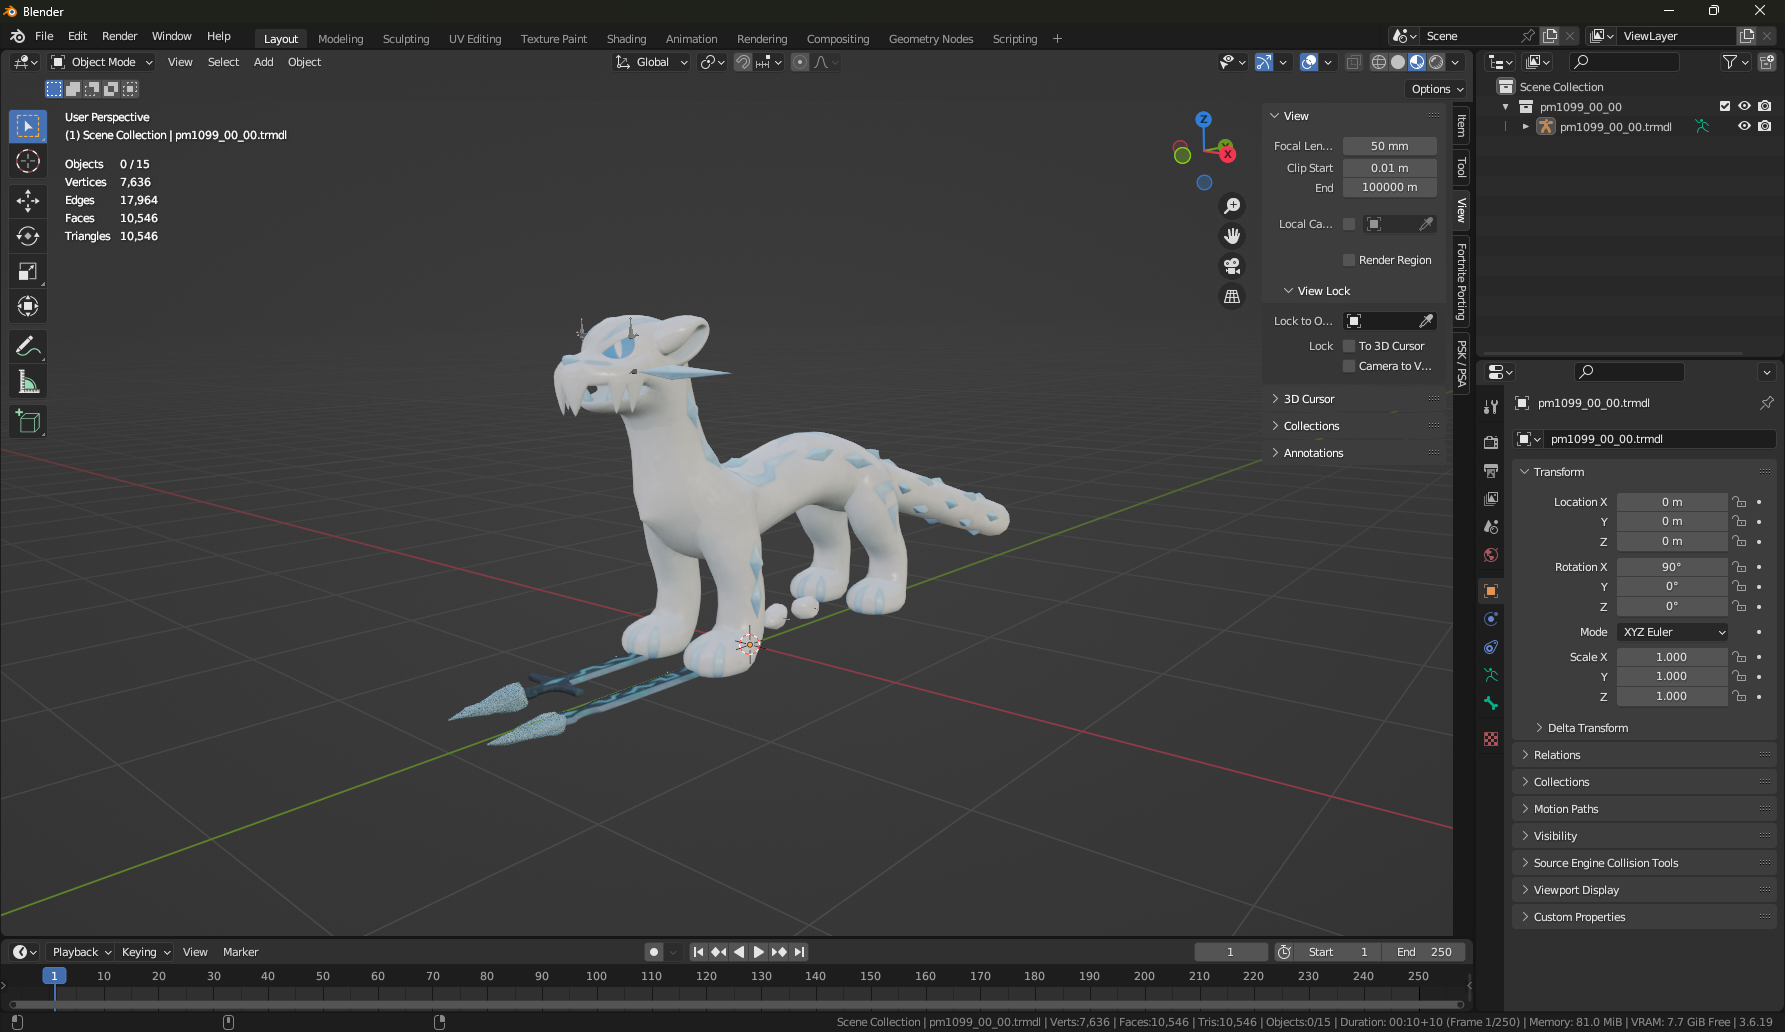
Task: Choose the Measure tool
Action: click(x=28, y=382)
